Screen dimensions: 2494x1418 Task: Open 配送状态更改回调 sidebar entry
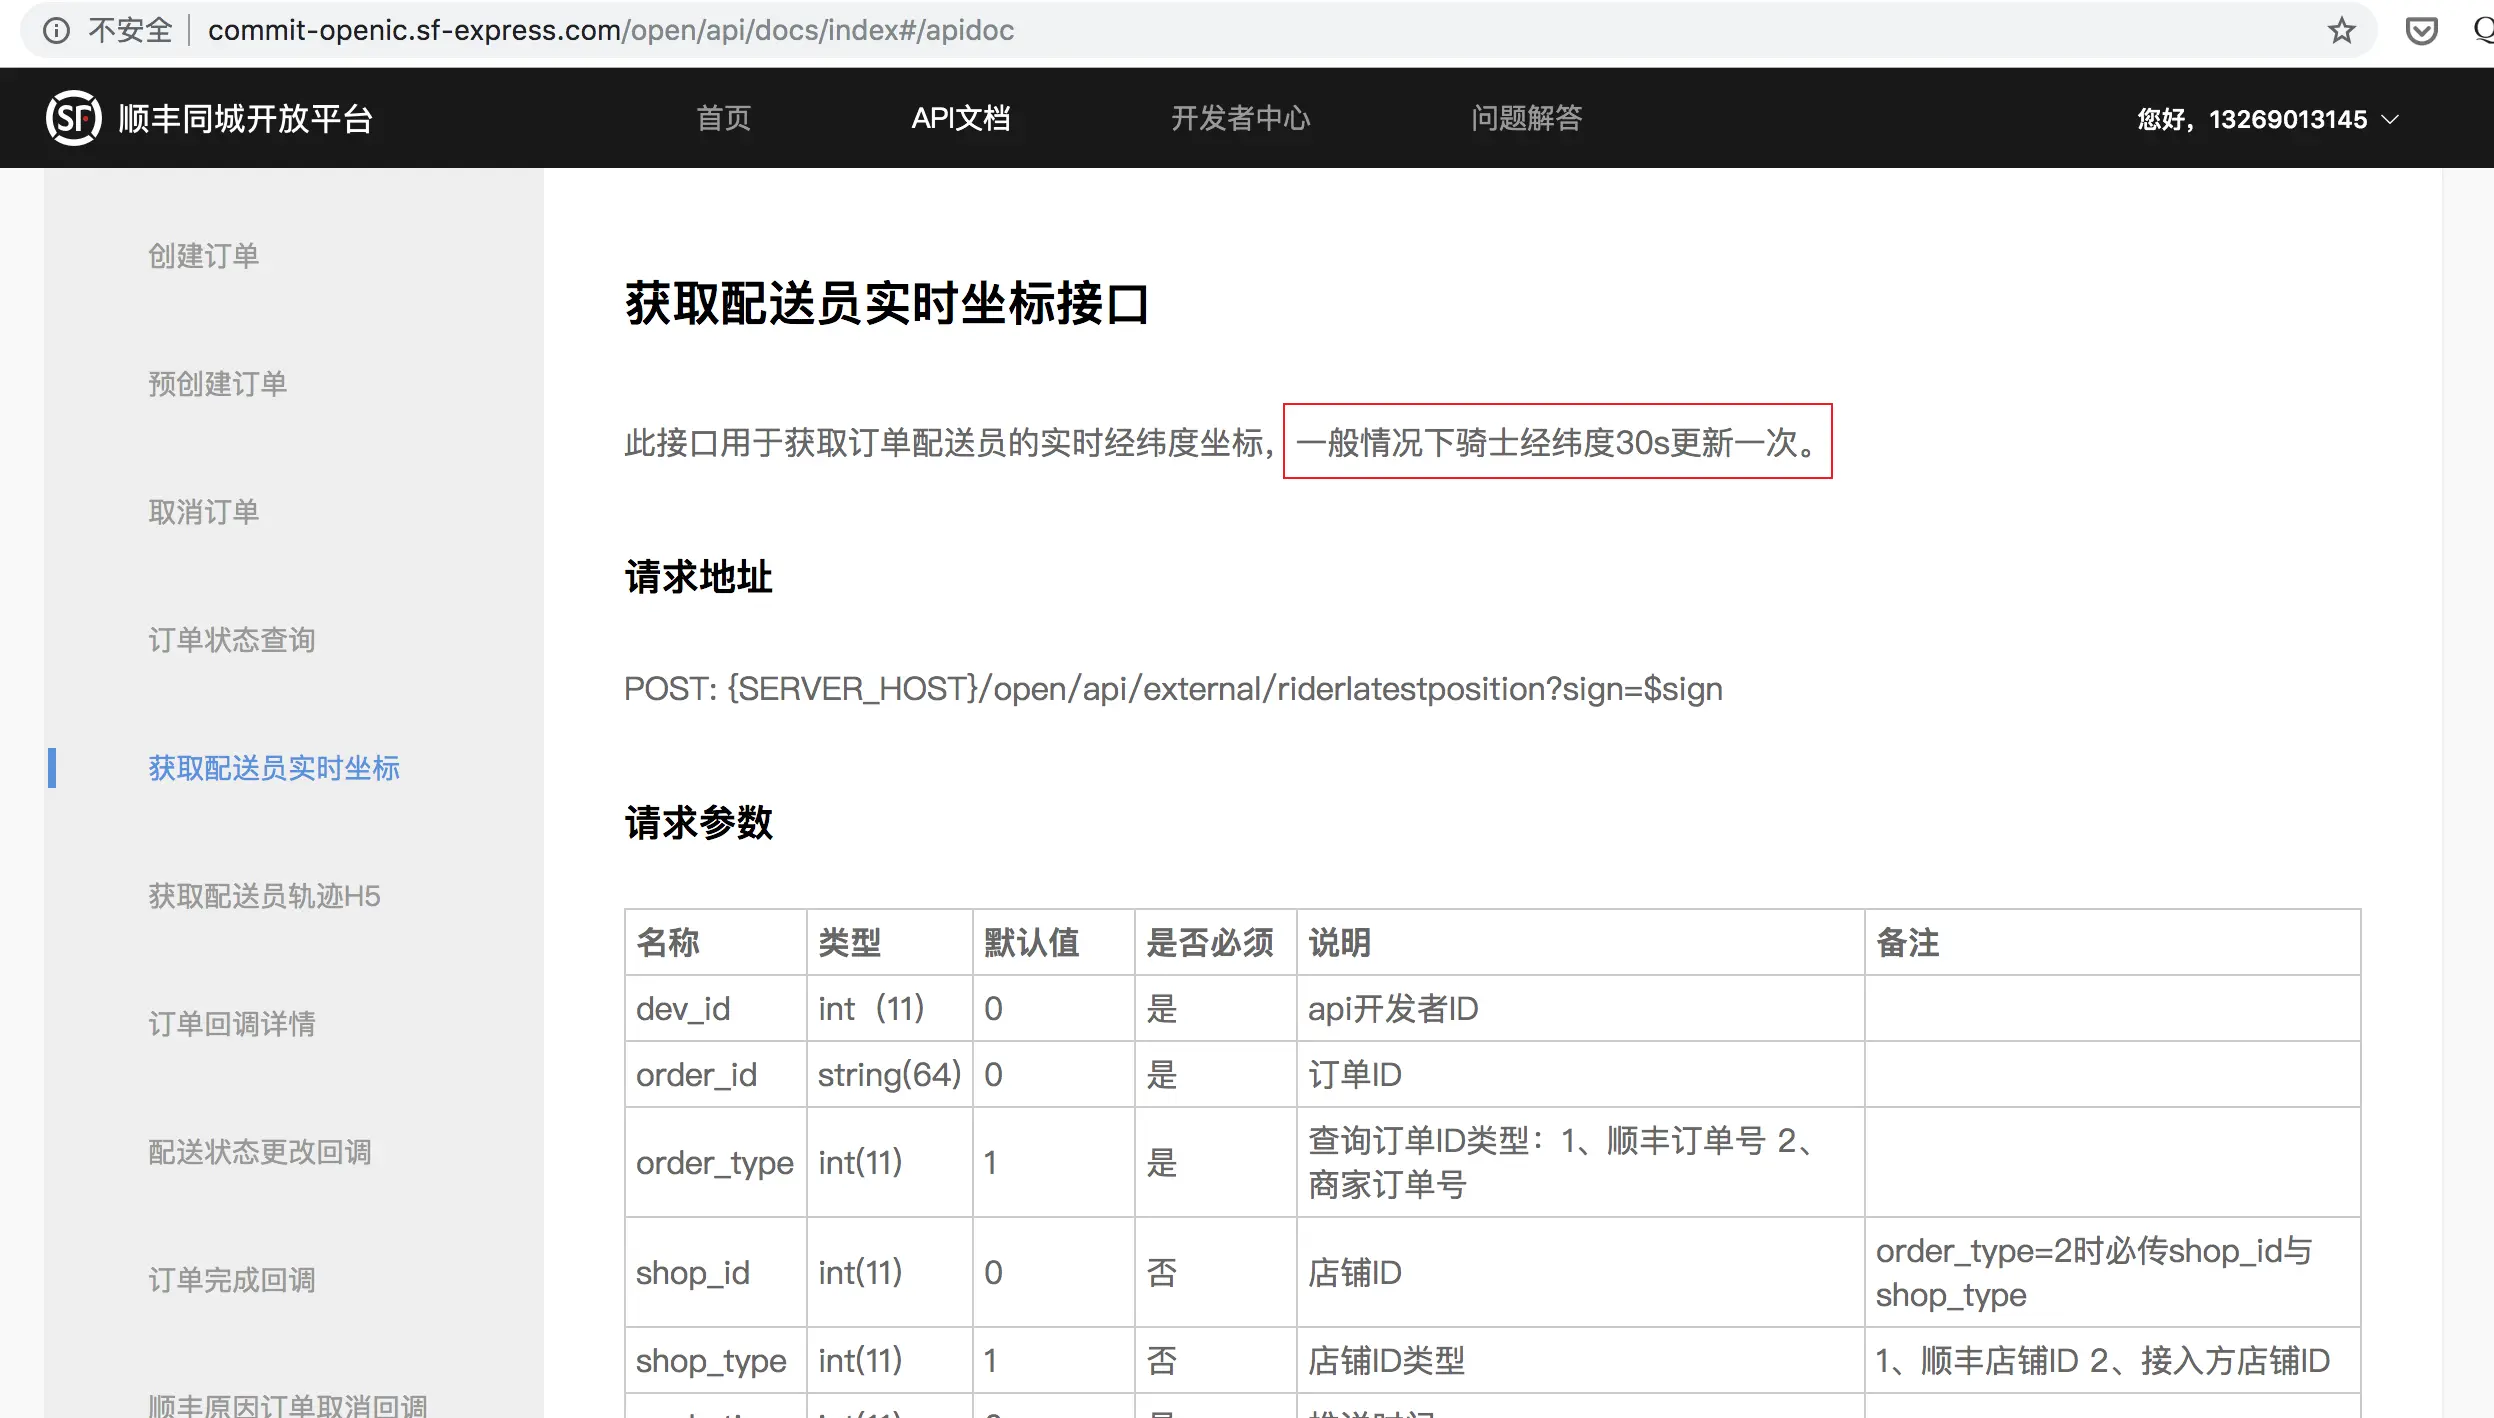pyautogui.click(x=260, y=1152)
